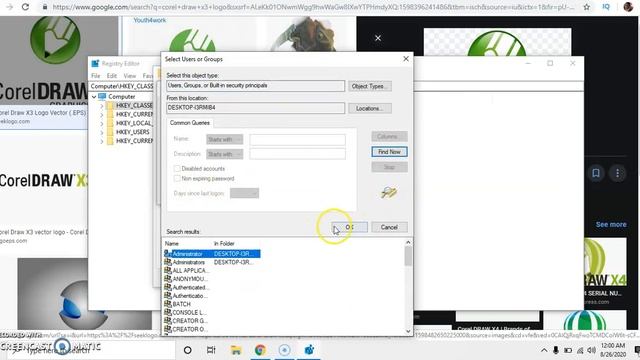Click the Description query input field
The image size is (640, 360).
click(298, 154)
